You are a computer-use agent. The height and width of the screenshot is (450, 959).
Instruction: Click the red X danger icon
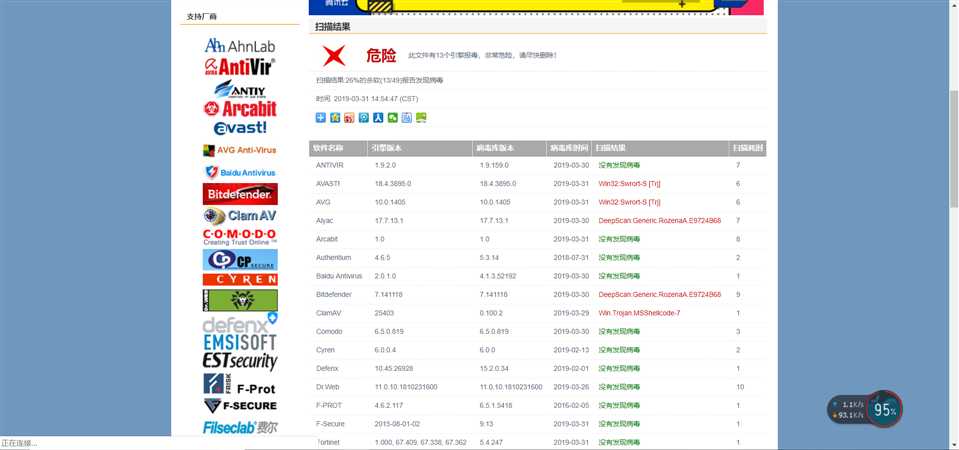(x=334, y=56)
